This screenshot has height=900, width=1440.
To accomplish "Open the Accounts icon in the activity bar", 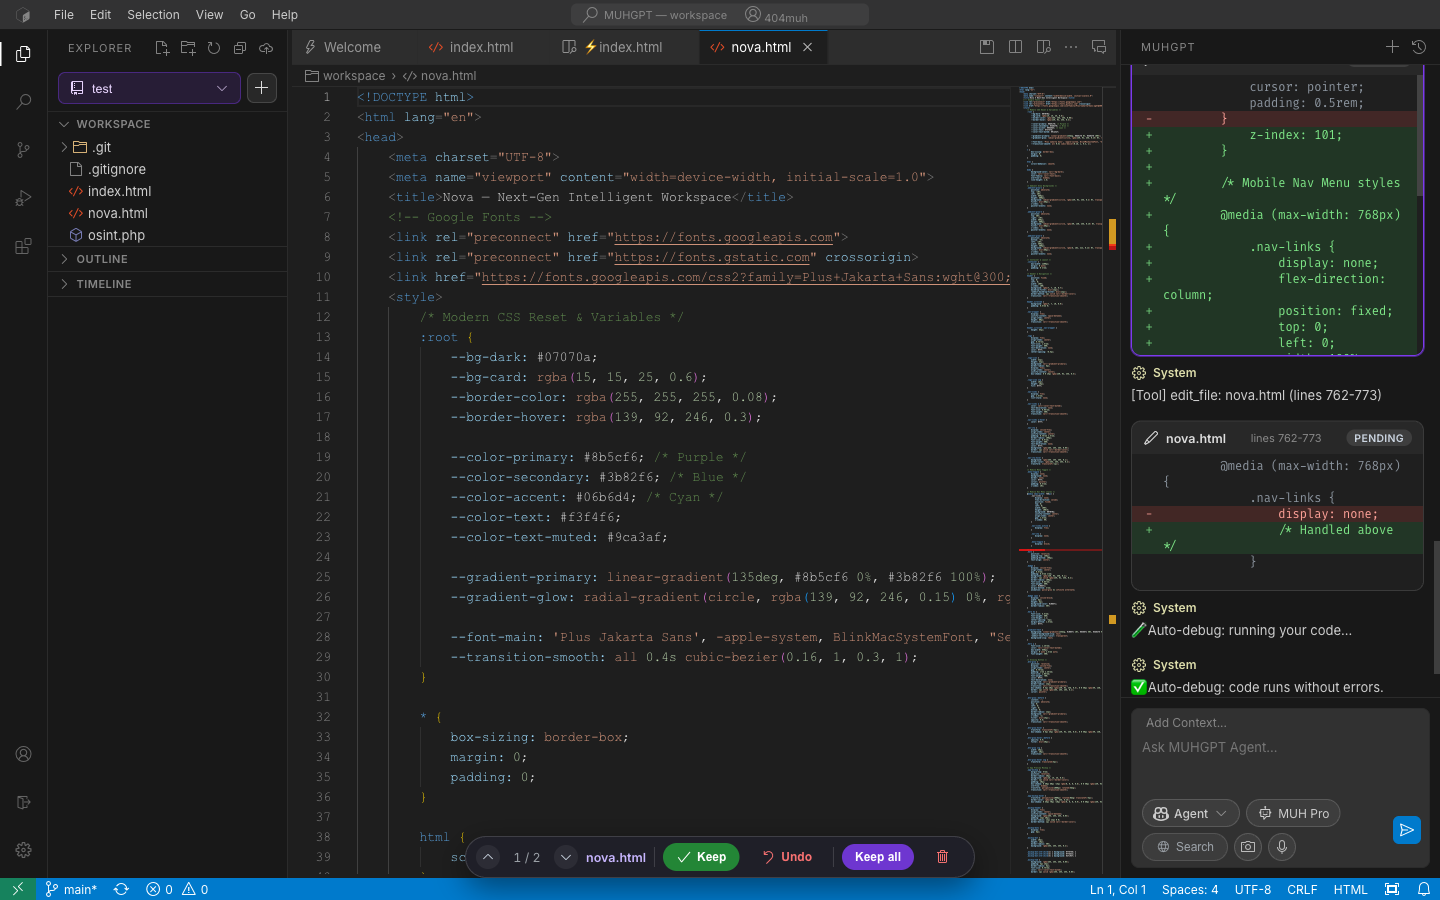I will pyautogui.click(x=23, y=754).
